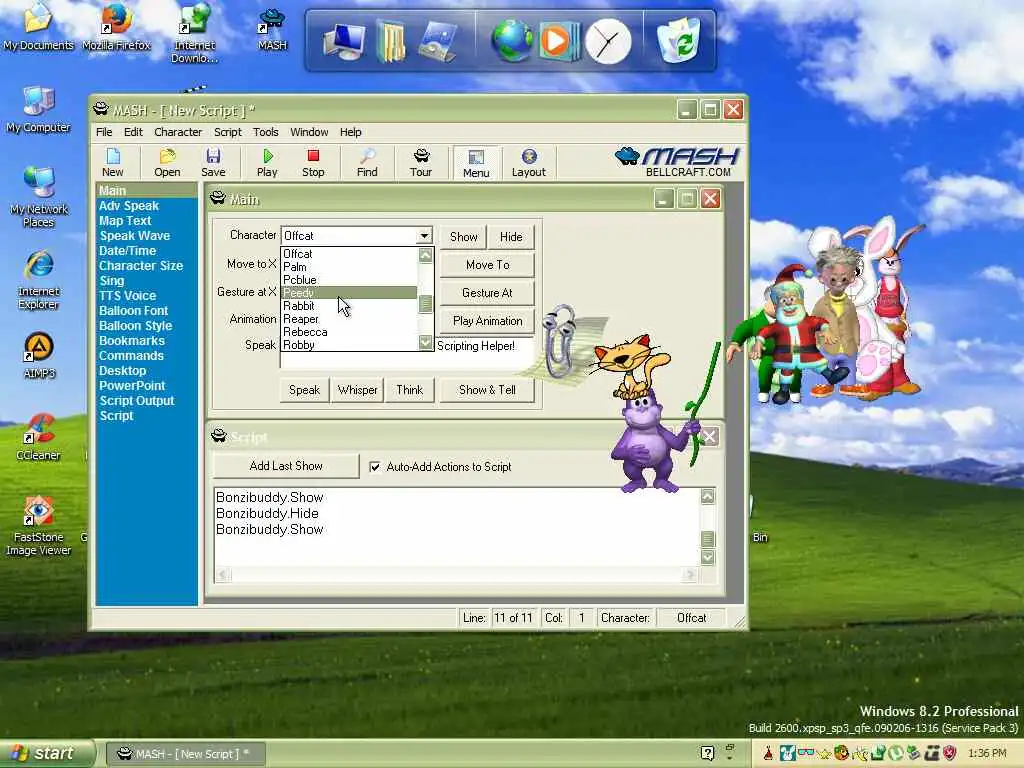Open Mozilla Firefox desktop icon
Image resolution: width=1024 pixels, height=768 pixels.
117,27
